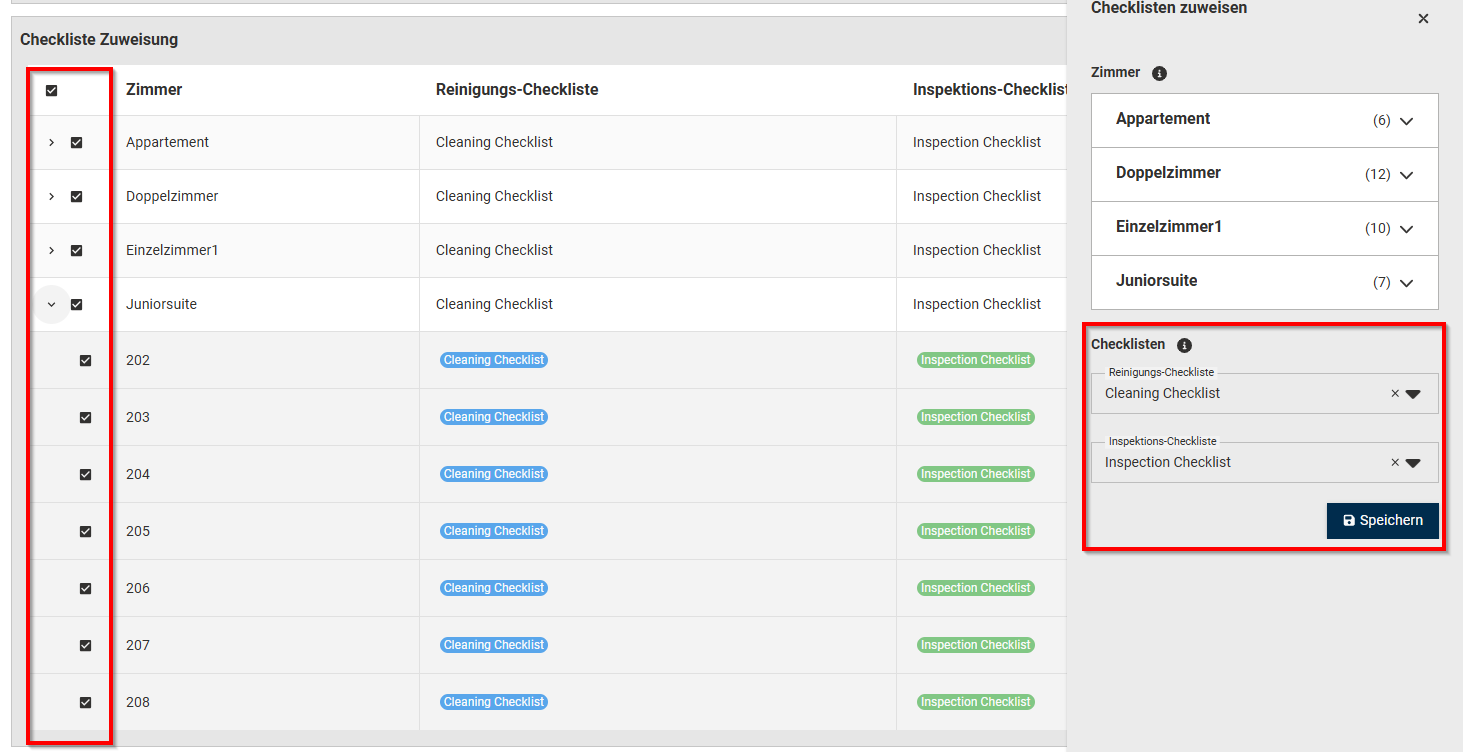Click room number 203 in the table
The height and width of the screenshot is (752, 1463).
click(x=138, y=417)
